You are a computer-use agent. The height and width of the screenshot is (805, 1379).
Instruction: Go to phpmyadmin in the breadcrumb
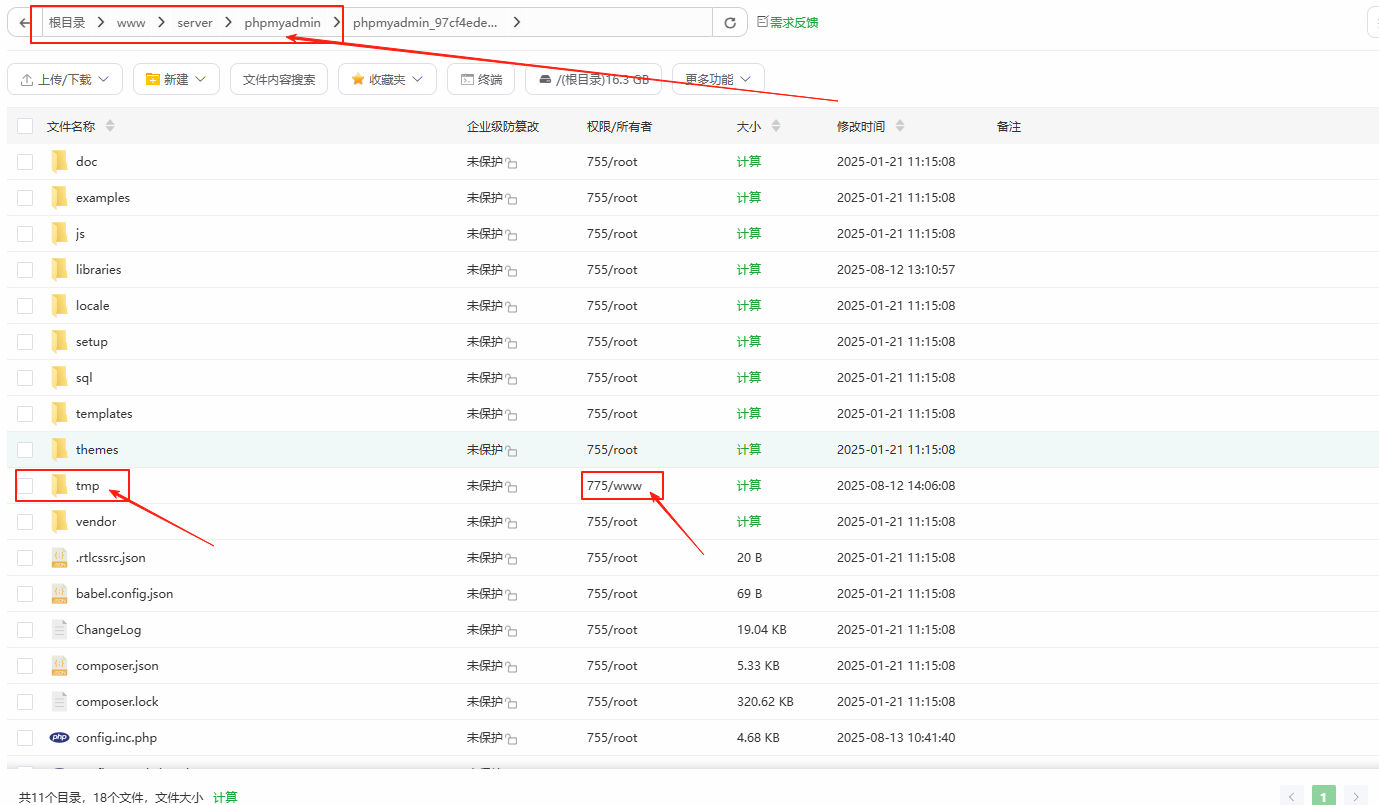coord(282,22)
